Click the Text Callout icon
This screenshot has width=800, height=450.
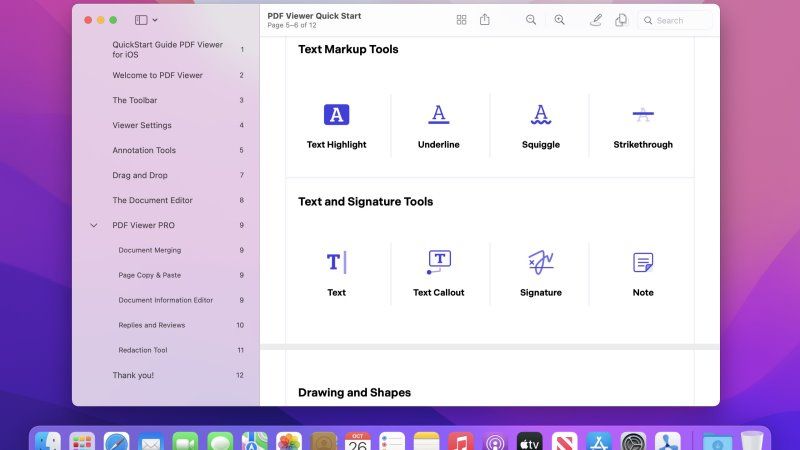tap(439, 262)
